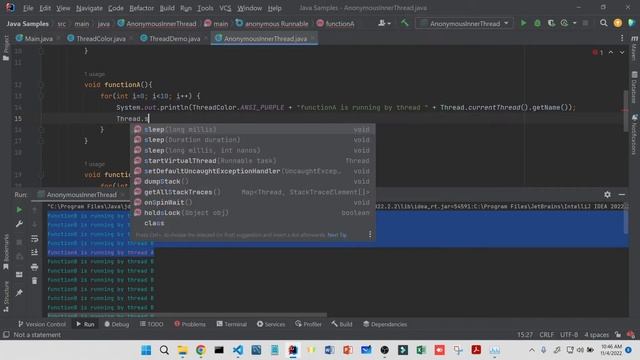The image size is (640, 360).
Task: Select sleep(Duration duration) completion suggestion
Action: click(x=252, y=140)
